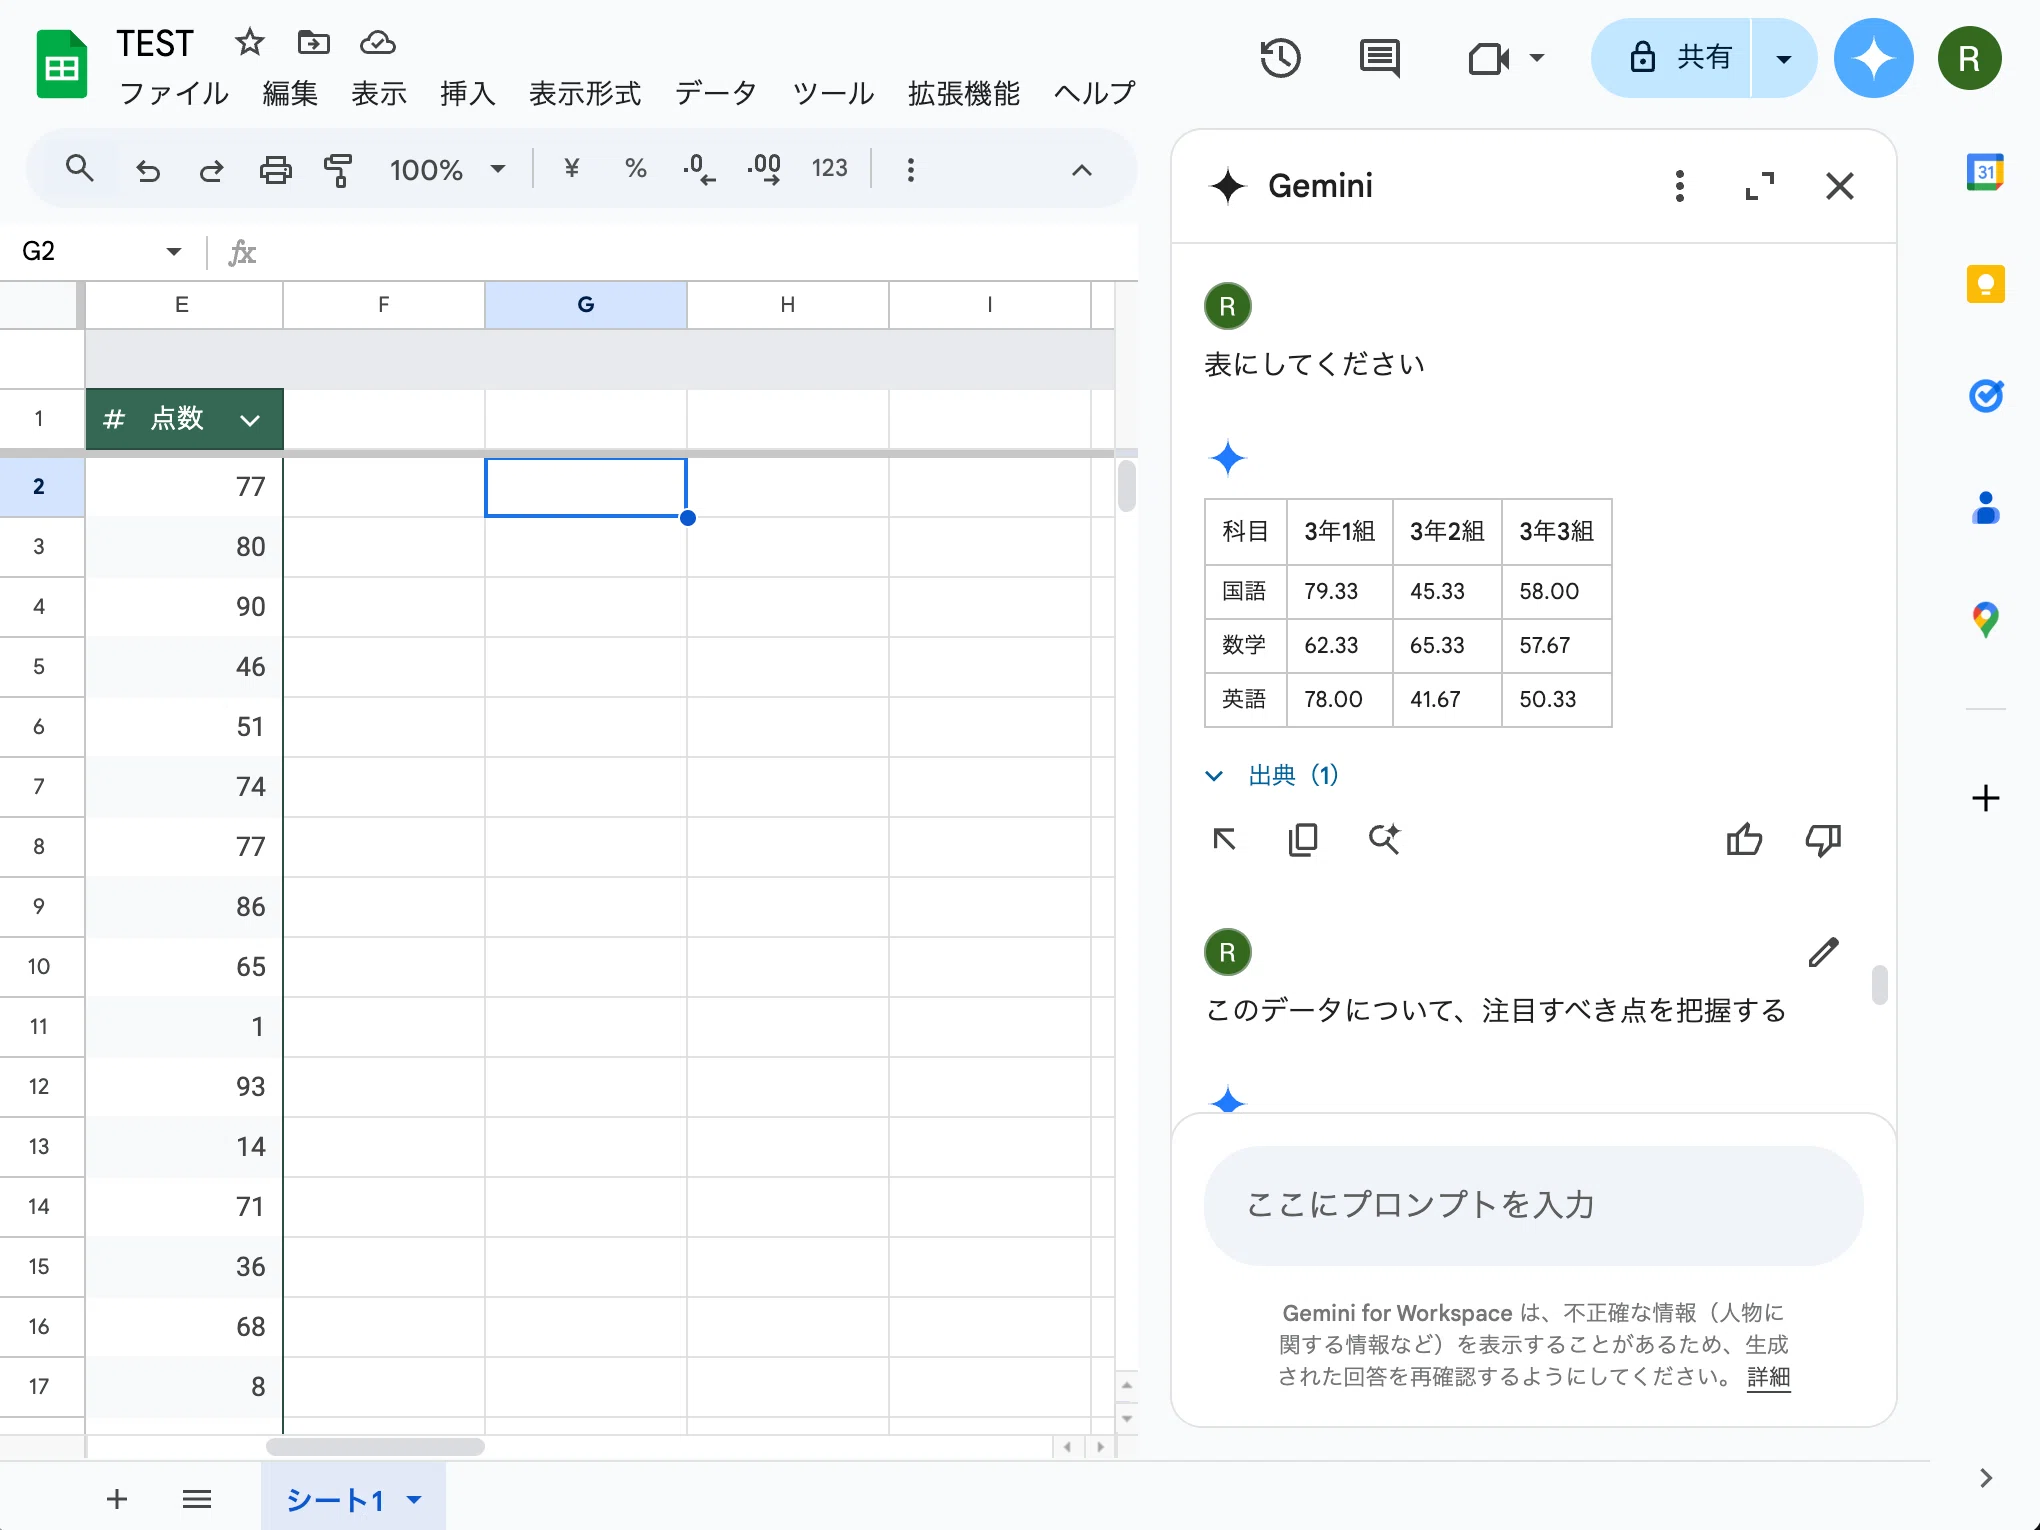Open Google Maps side panel

[1985, 620]
